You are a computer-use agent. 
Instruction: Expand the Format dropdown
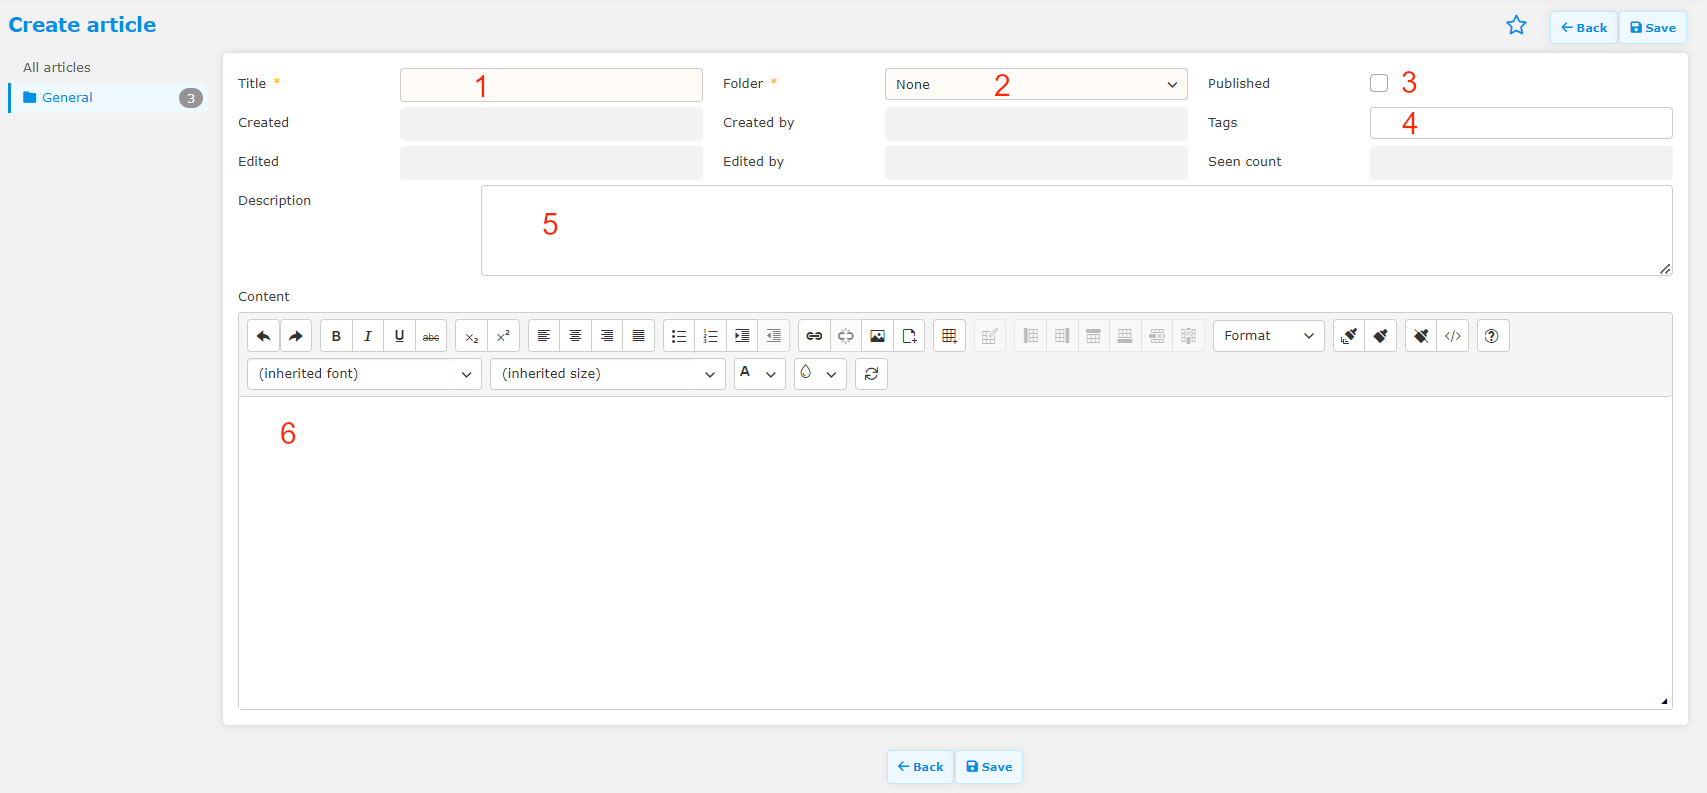[1268, 336]
